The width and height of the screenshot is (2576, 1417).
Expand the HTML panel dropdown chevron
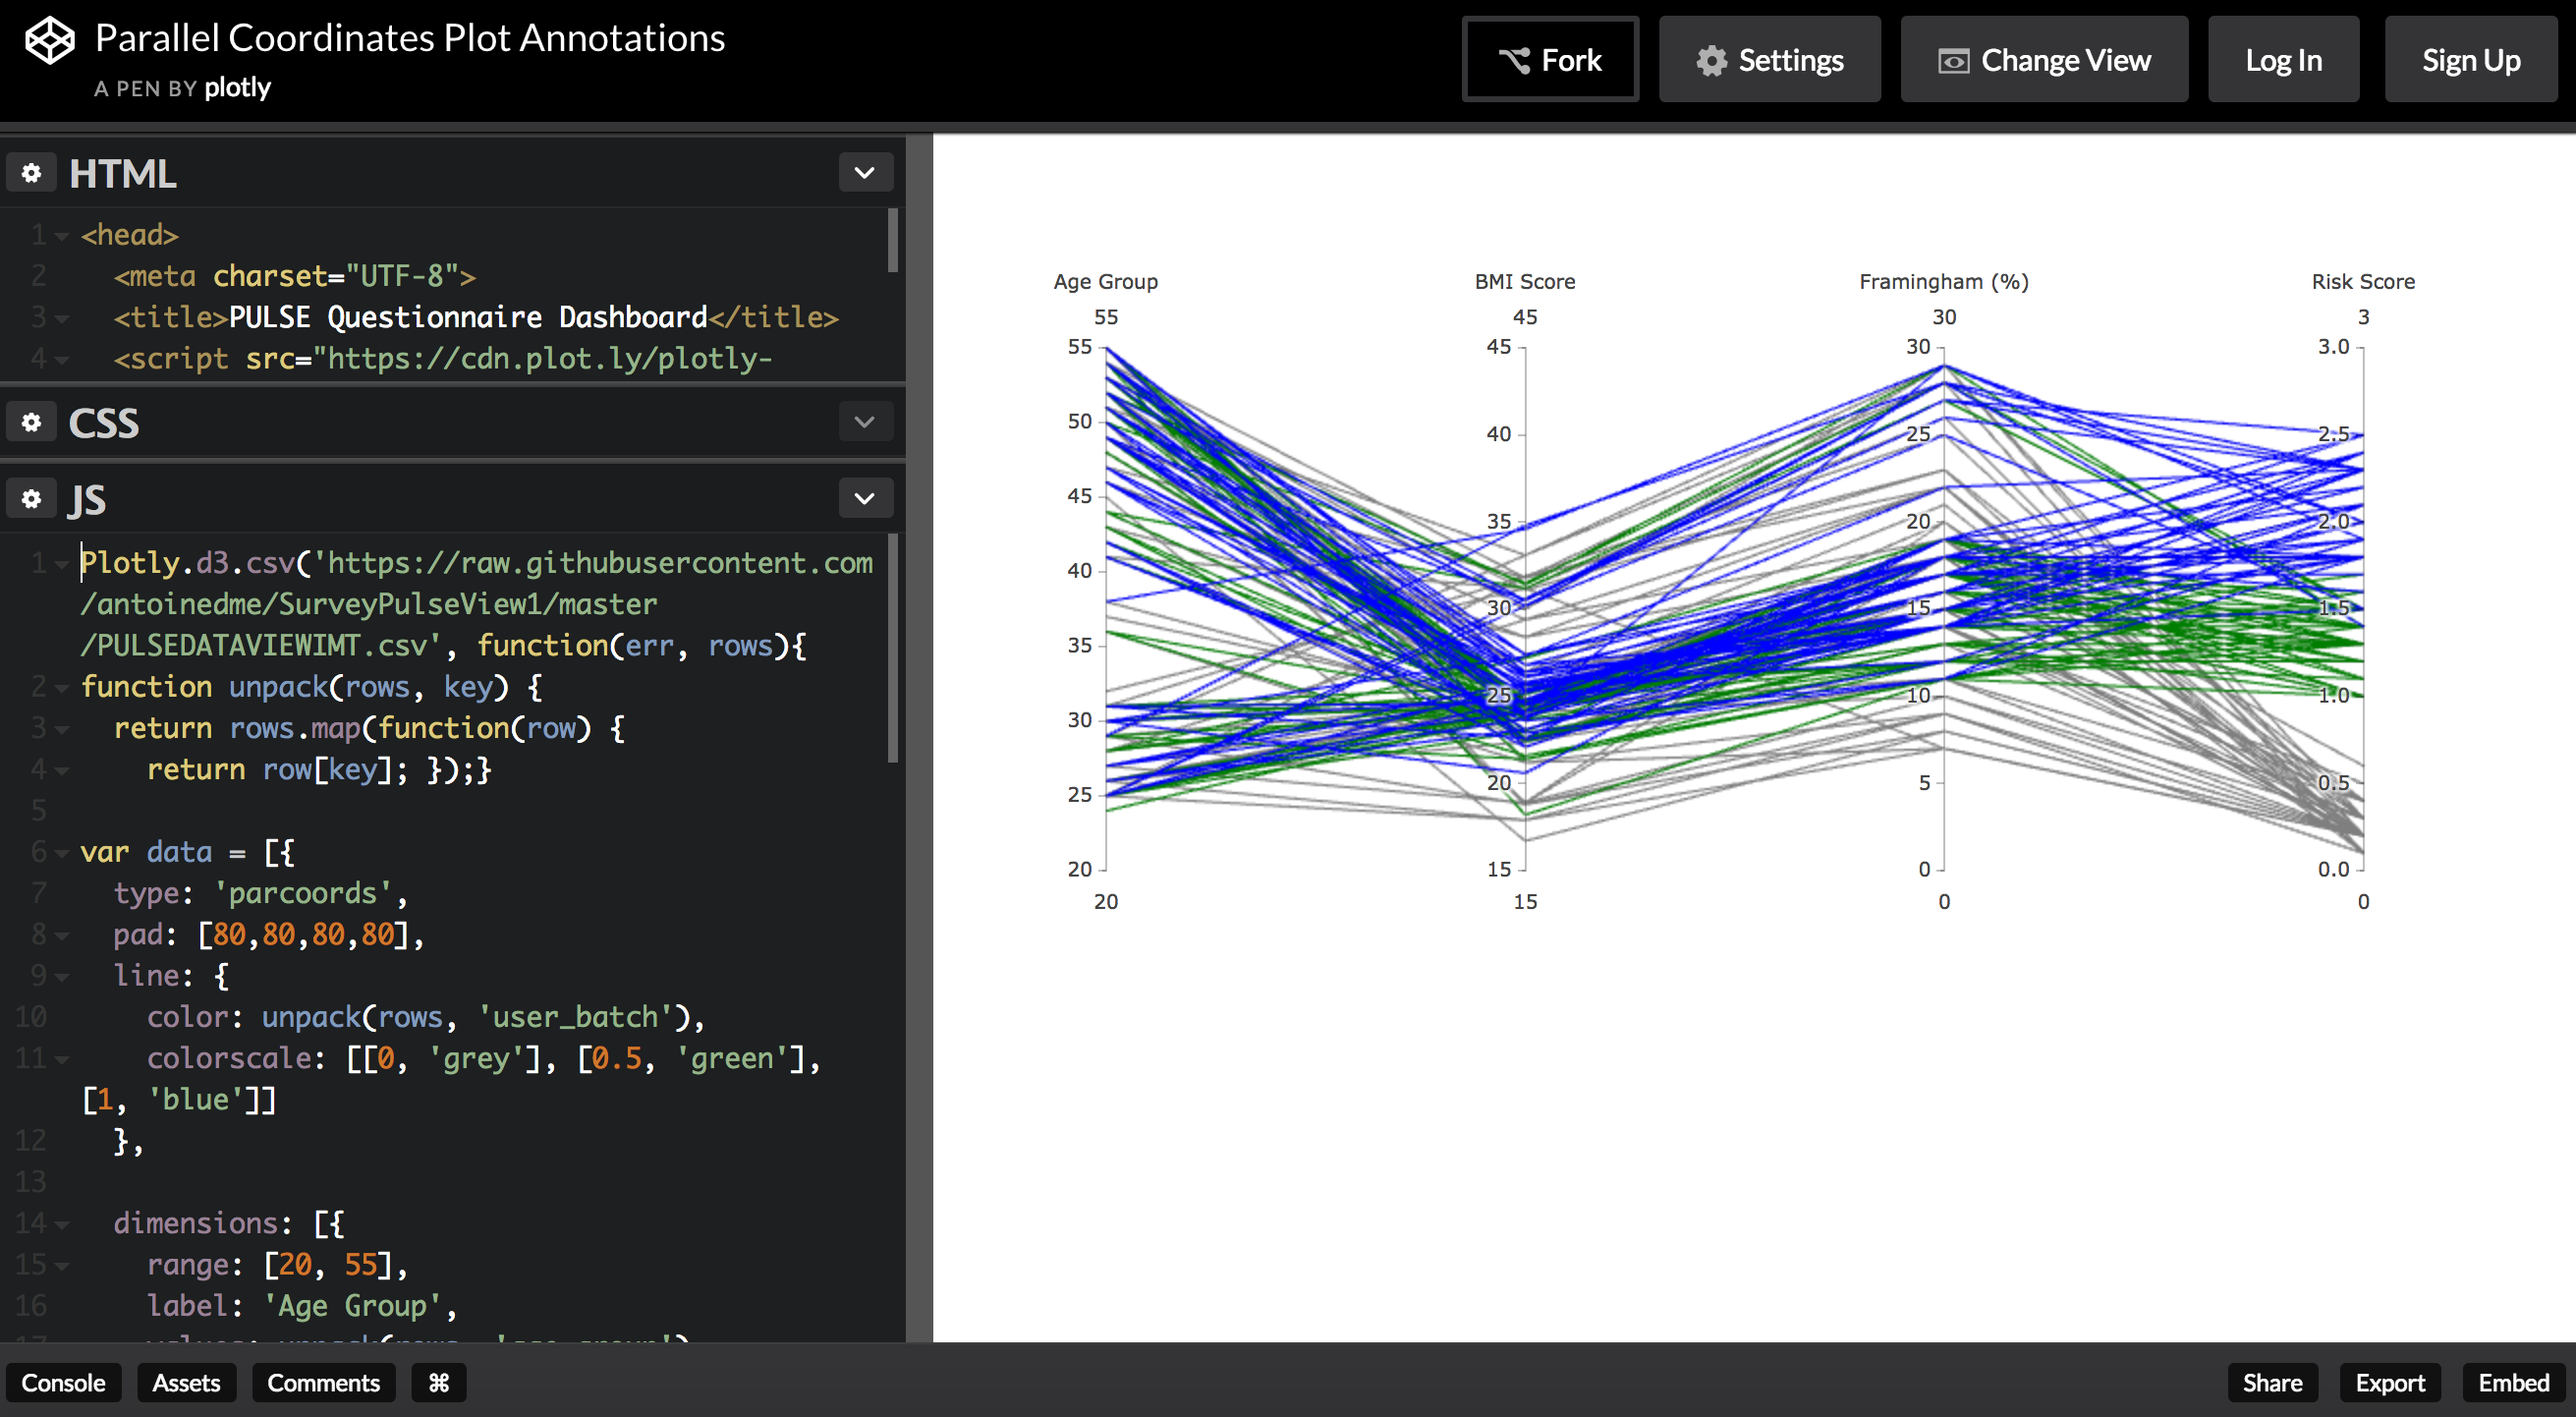(x=865, y=173)
